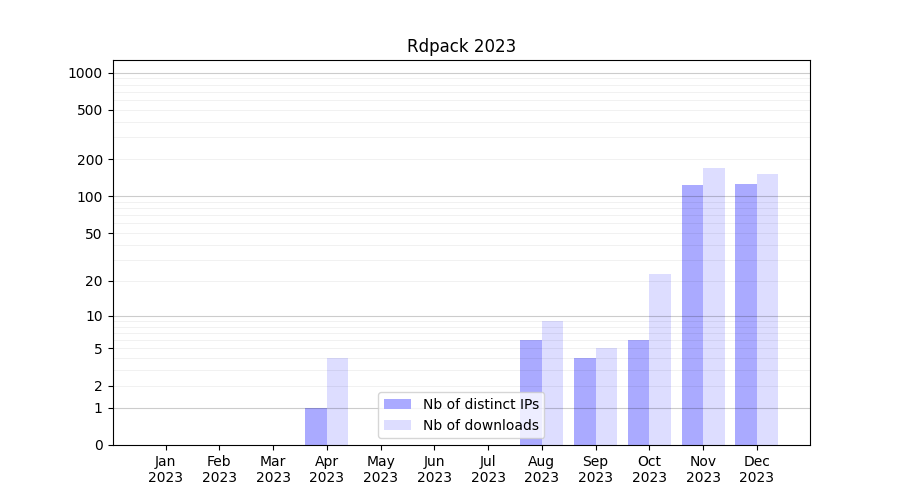Select the October downloads bar
This screenshot has height=500, width=900.
660,360
